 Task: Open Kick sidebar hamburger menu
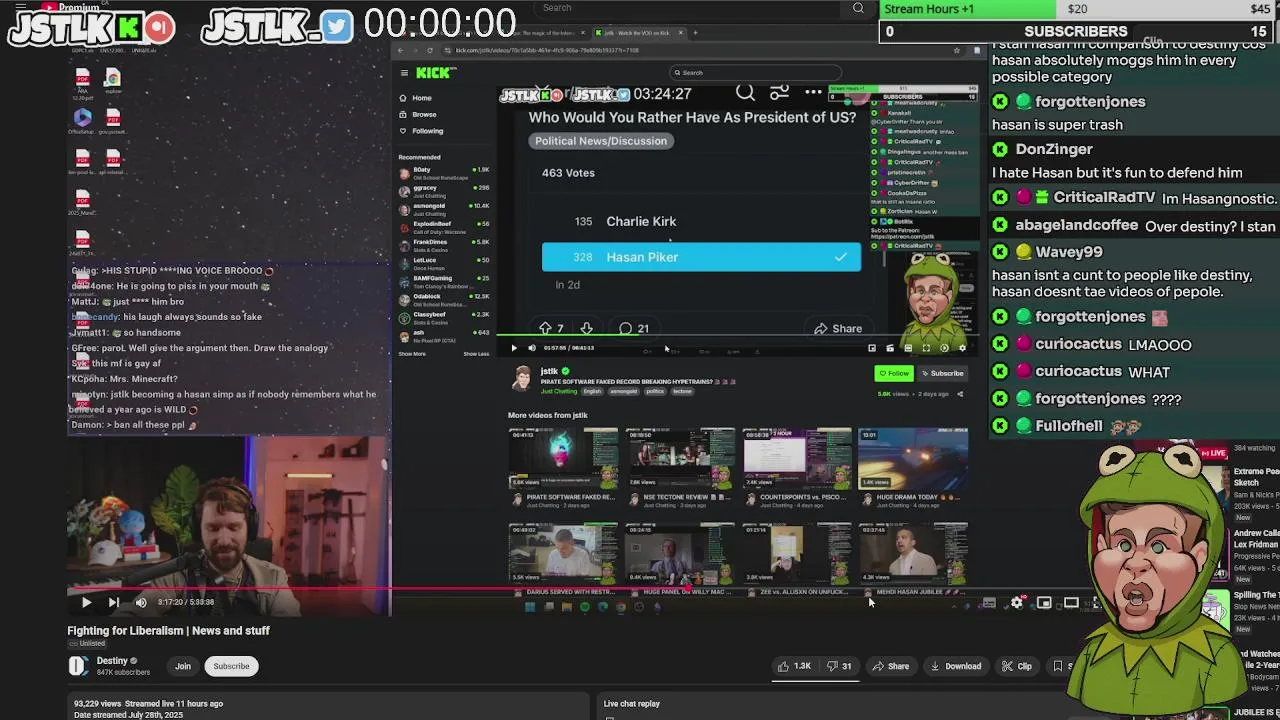[x=404, y=73]
